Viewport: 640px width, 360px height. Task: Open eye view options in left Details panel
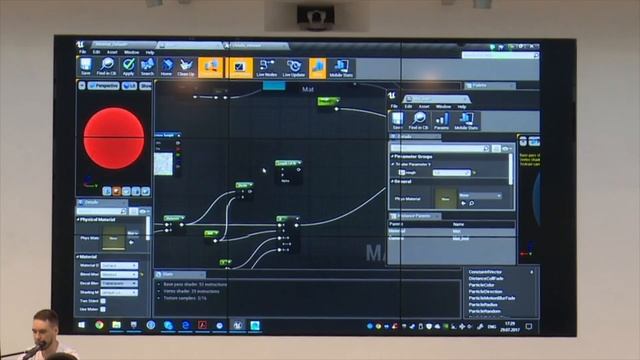(144, 211)
